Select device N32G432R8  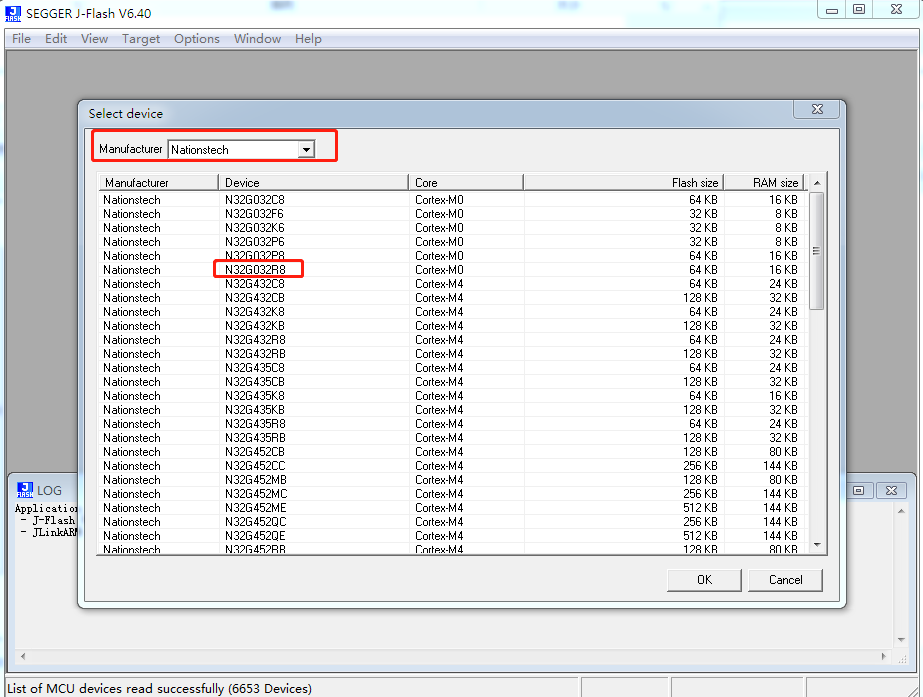click(x=453, y=340)
